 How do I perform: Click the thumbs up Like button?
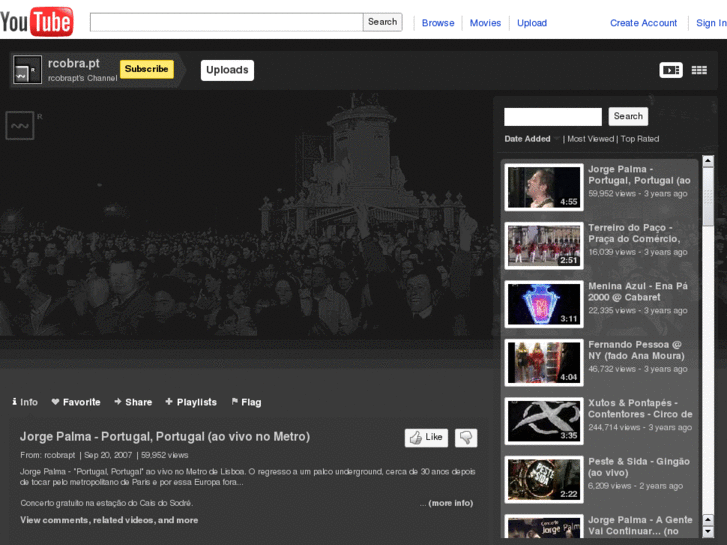click(x=426, y=437)
